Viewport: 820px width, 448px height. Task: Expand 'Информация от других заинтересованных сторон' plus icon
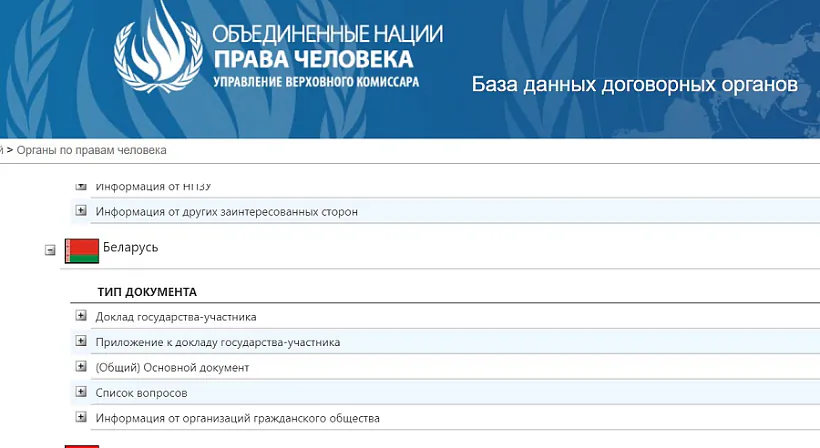tap(81, 211)
